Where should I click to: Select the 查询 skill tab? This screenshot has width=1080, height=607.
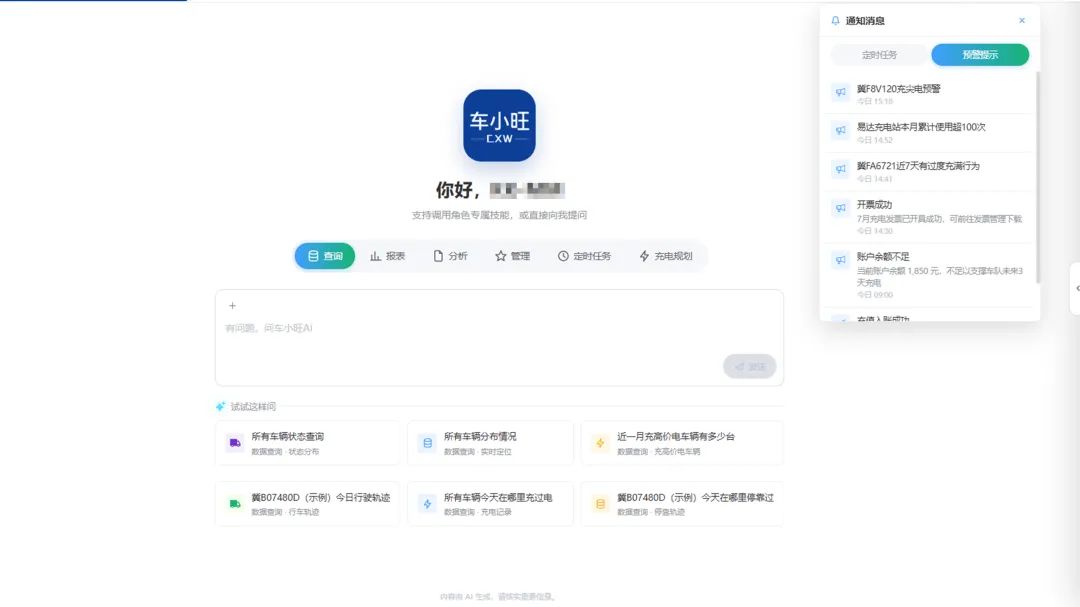tap(324, 256)
